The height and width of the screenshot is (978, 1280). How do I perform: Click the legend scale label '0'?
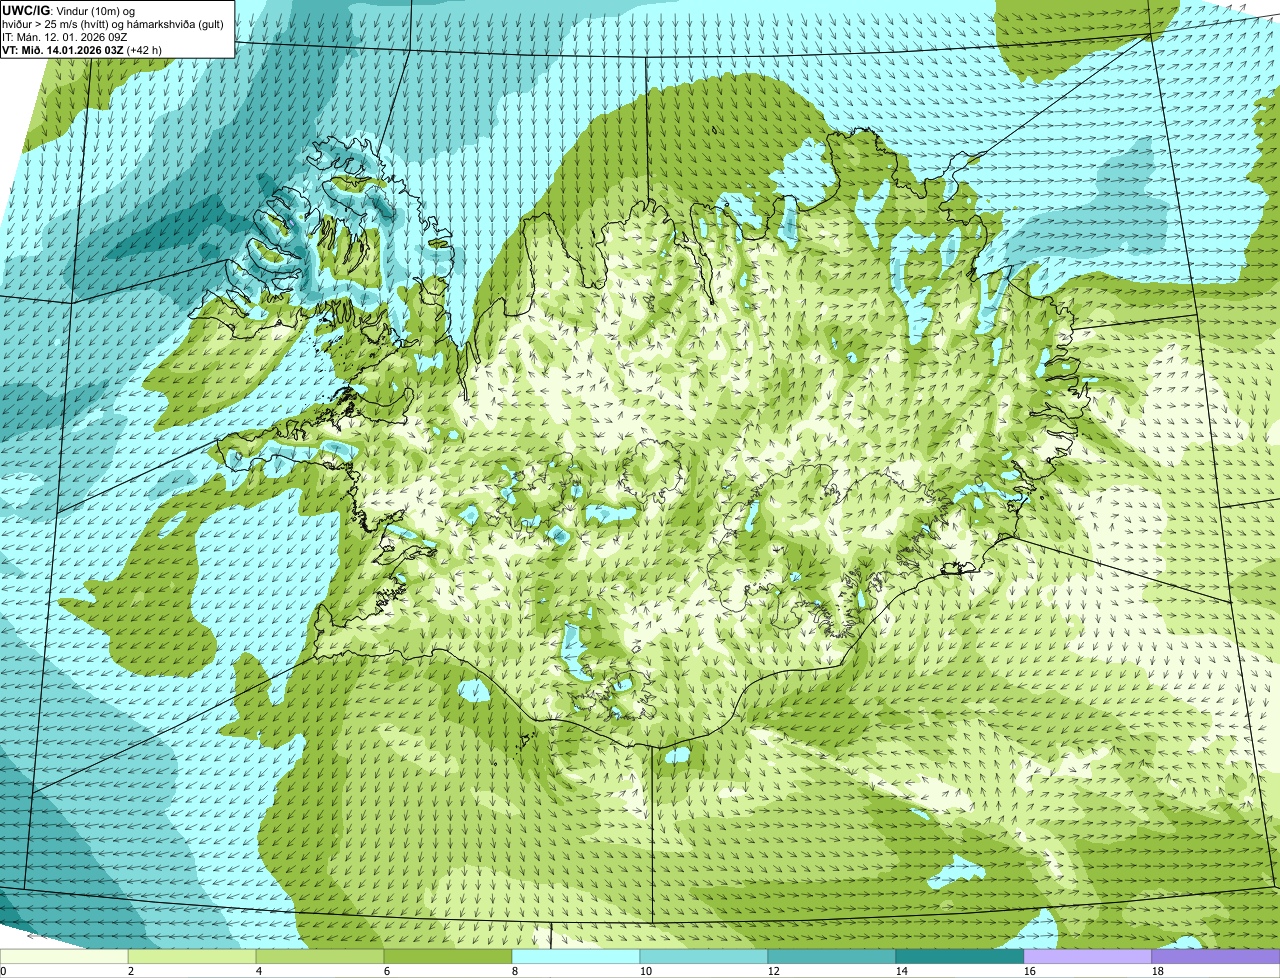tap(4, 971)
